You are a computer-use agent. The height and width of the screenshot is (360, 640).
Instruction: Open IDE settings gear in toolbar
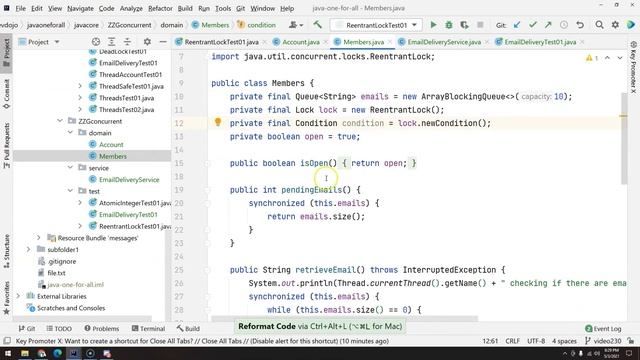615,25
